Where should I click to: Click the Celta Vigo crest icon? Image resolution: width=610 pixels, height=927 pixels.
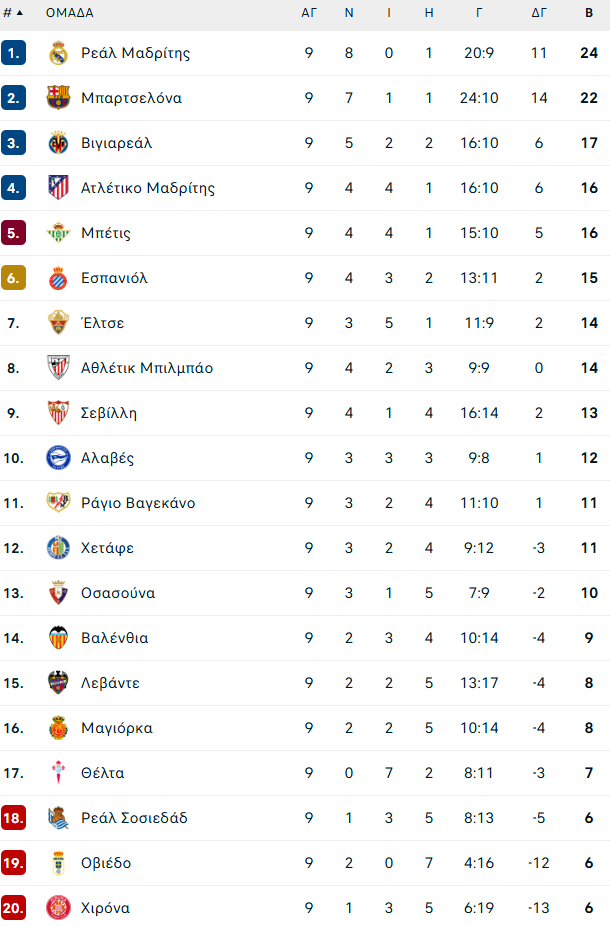[58, 773]
